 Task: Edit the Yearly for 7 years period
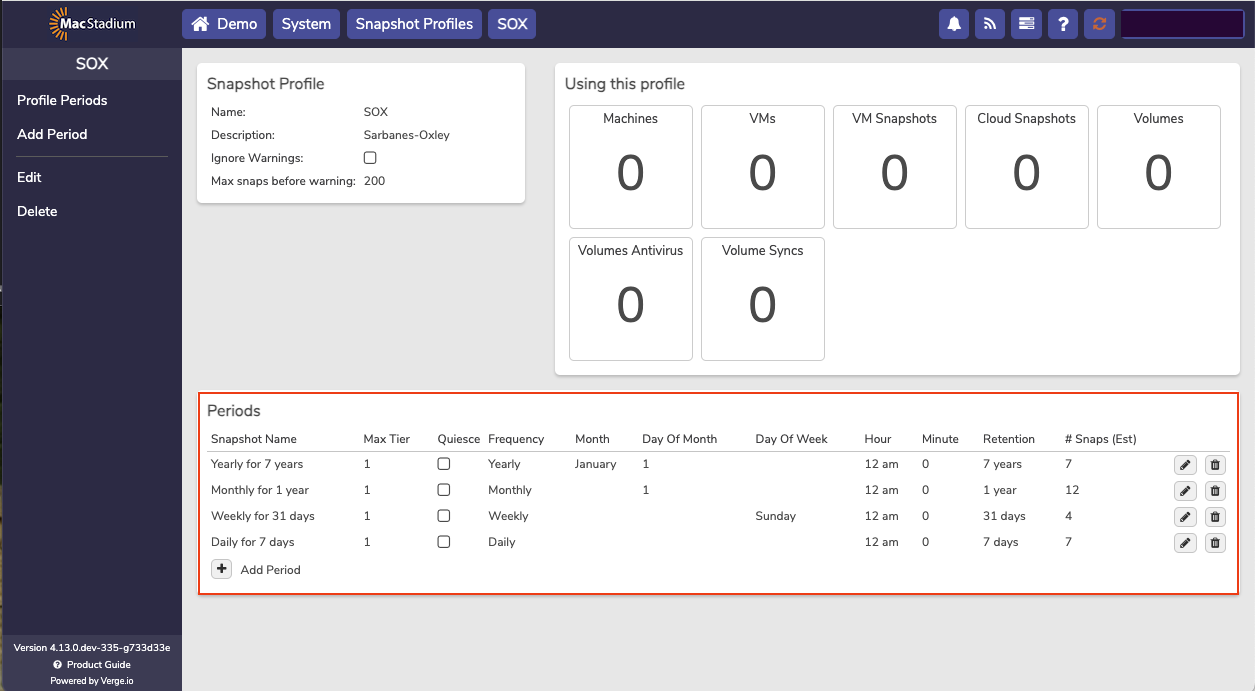pos(1185,464)
